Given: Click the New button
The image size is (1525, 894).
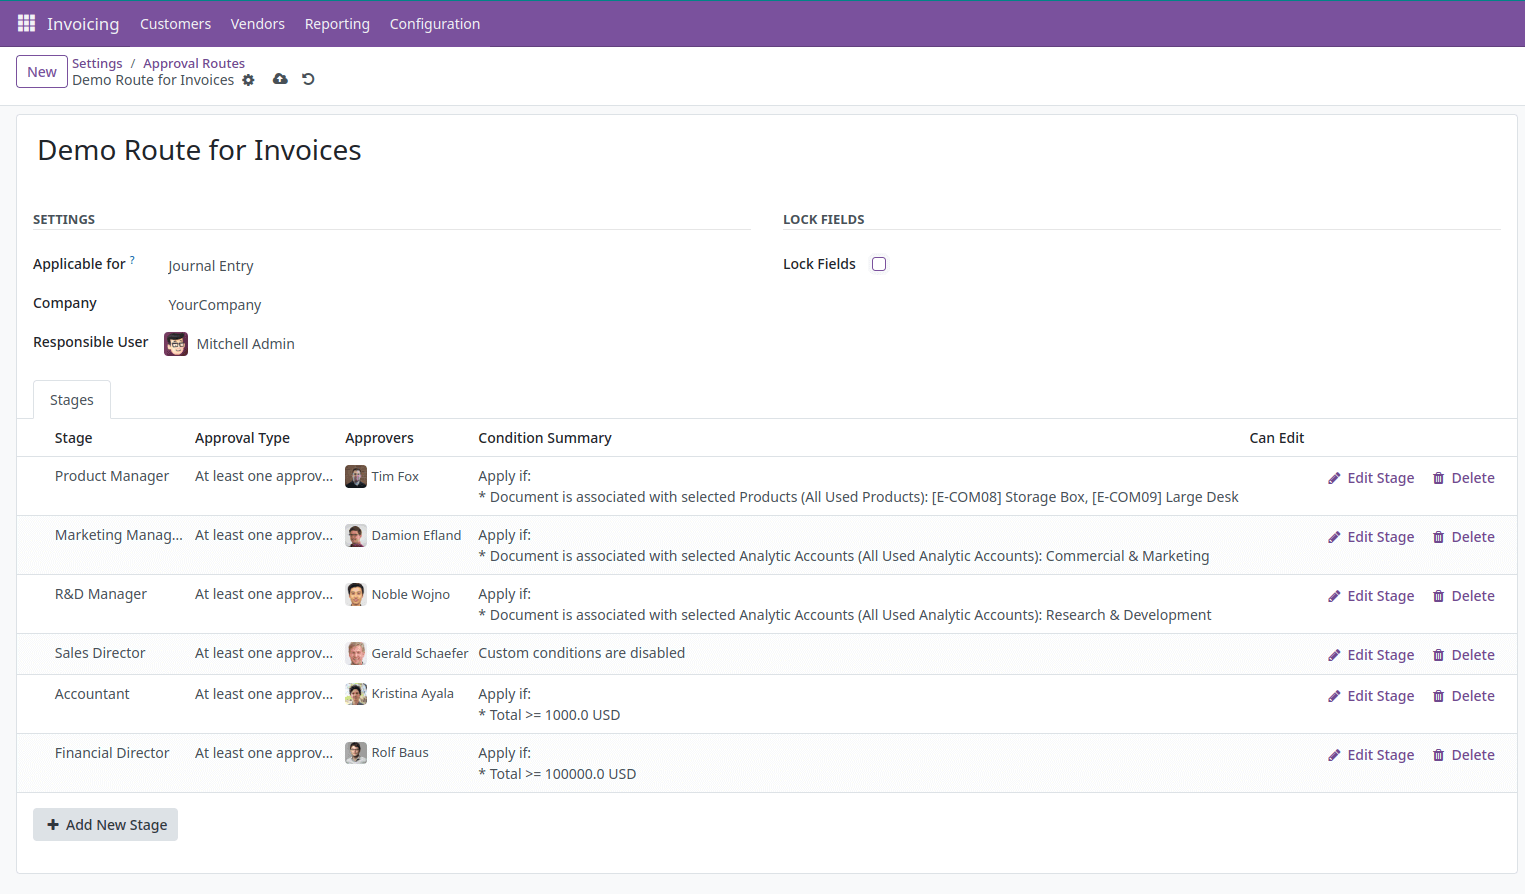Looking at the screenshot, I should [x=41, y=71].
